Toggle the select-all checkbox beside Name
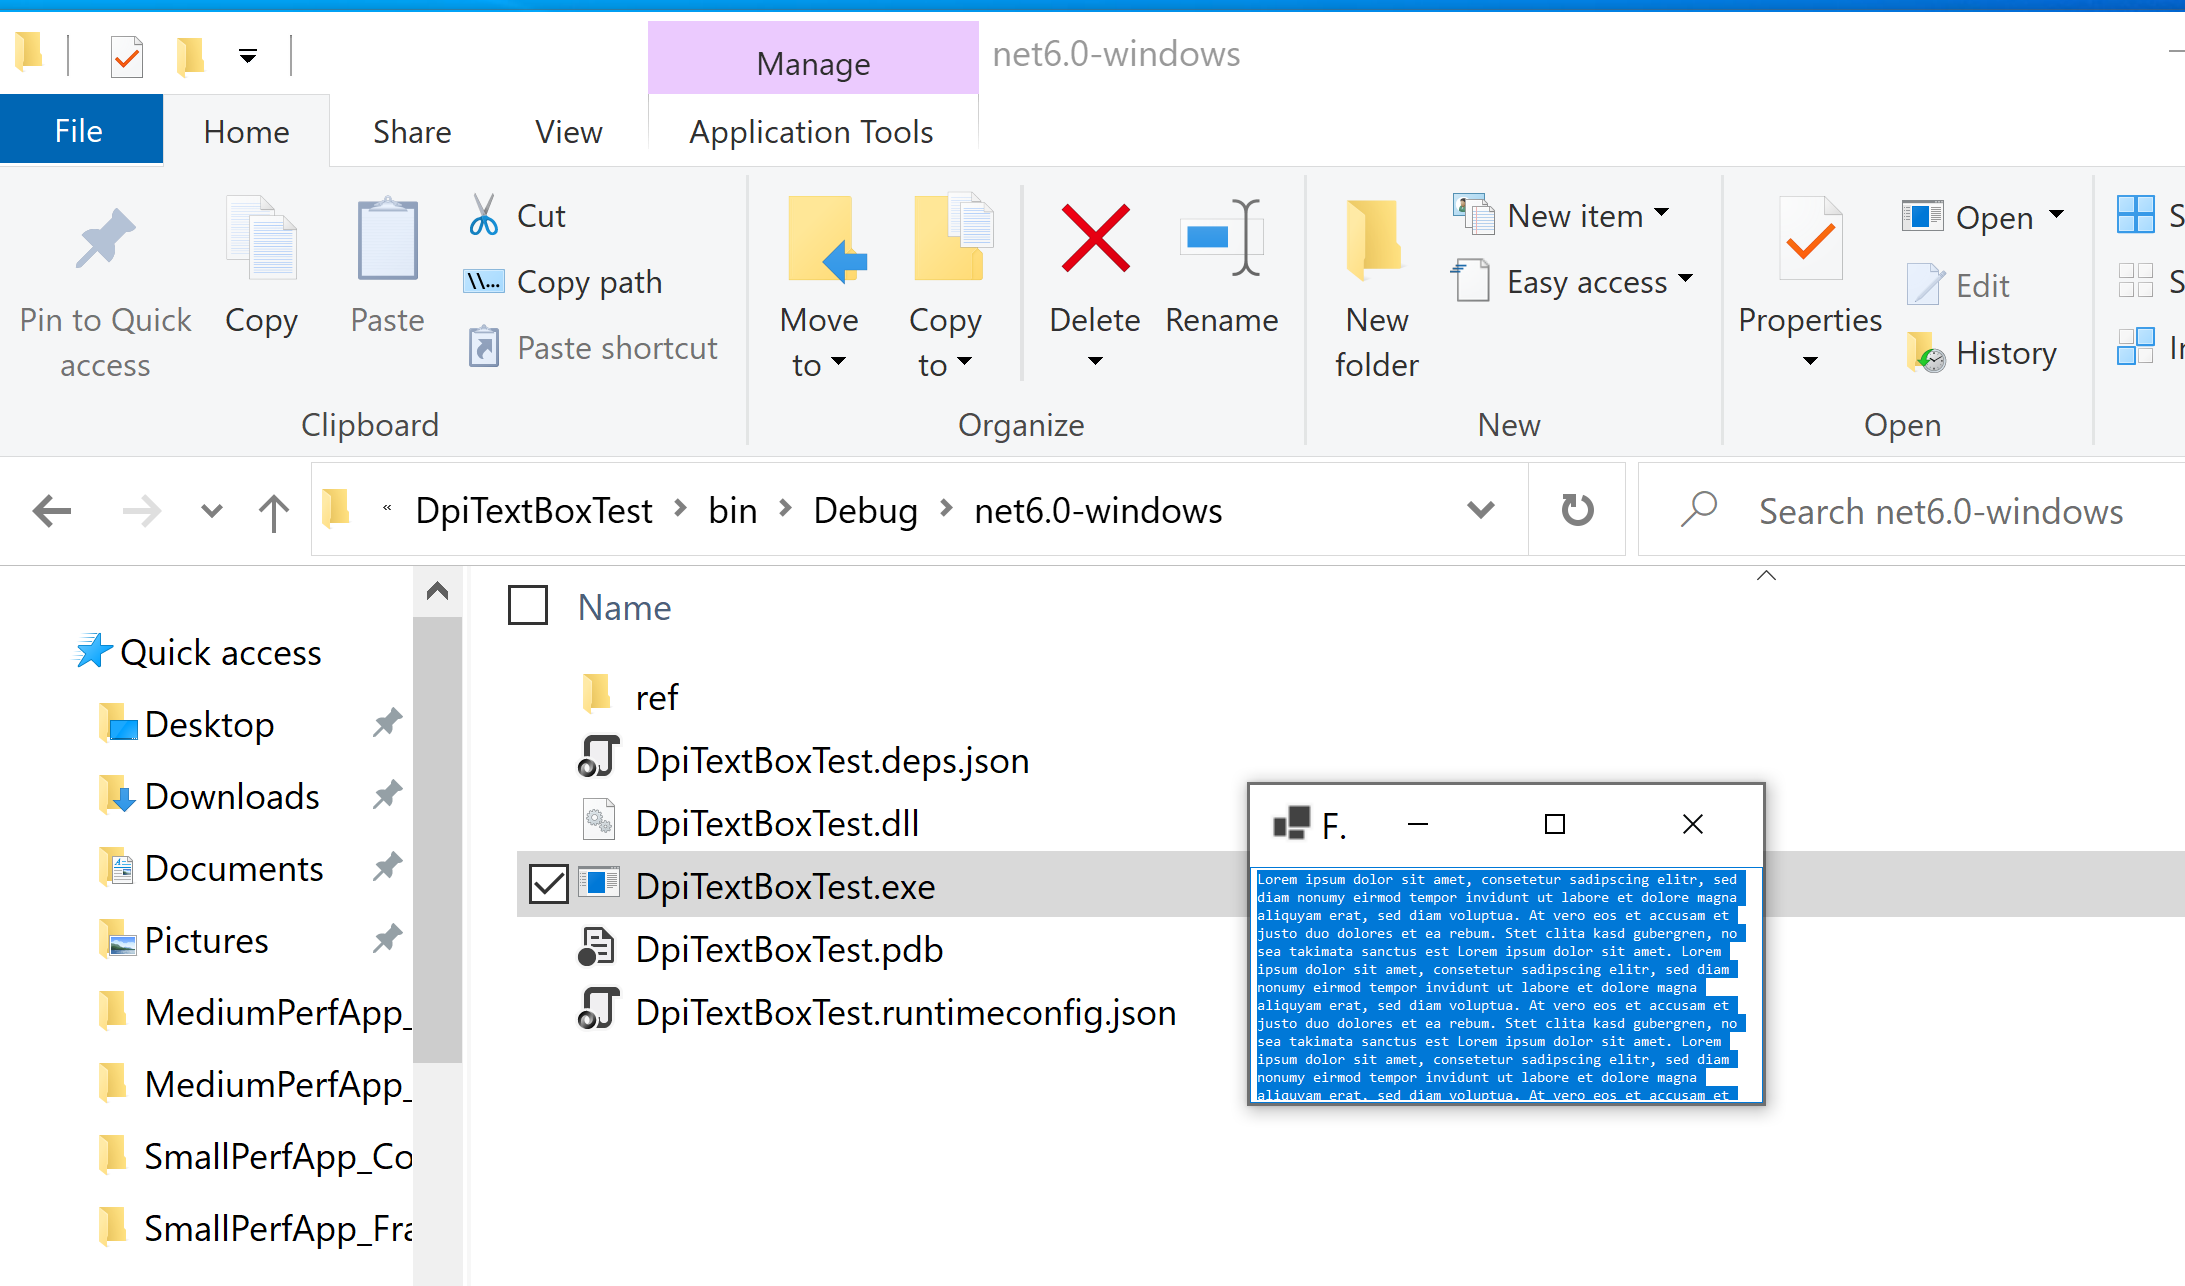Screen dimensions: 2185x1286 527,606
